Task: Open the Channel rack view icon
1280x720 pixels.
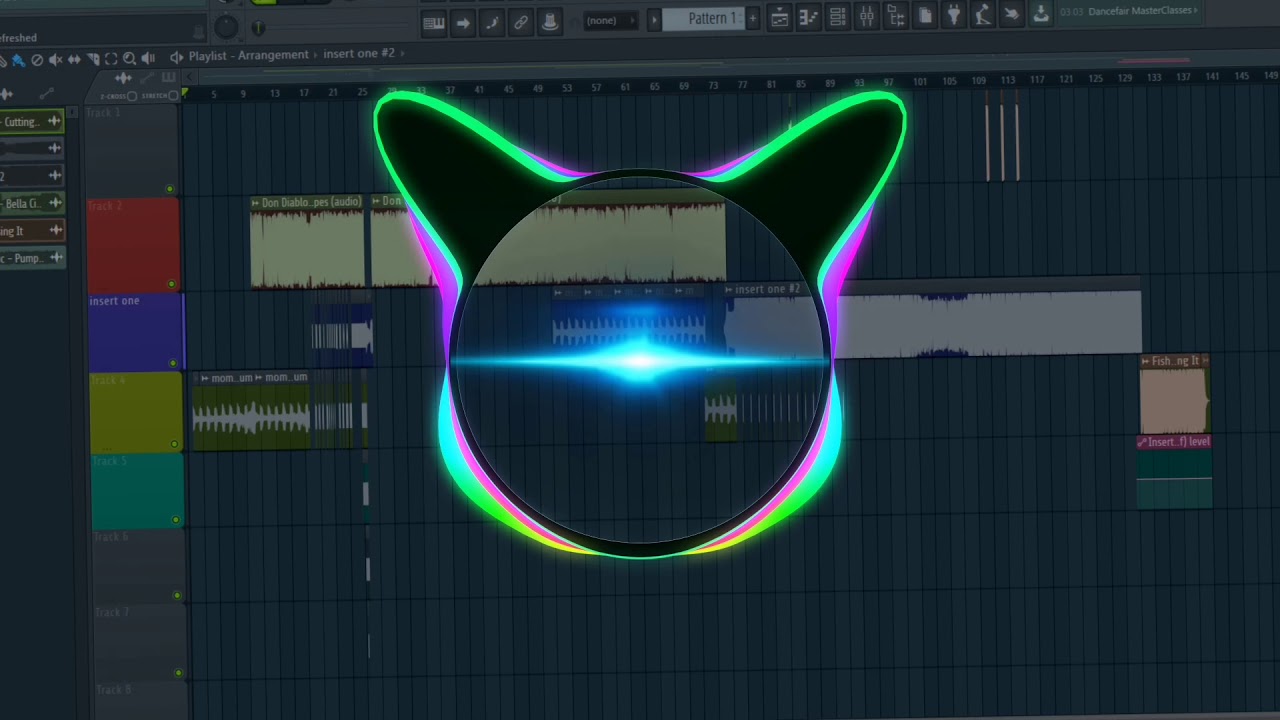Action: coord(838,17)
